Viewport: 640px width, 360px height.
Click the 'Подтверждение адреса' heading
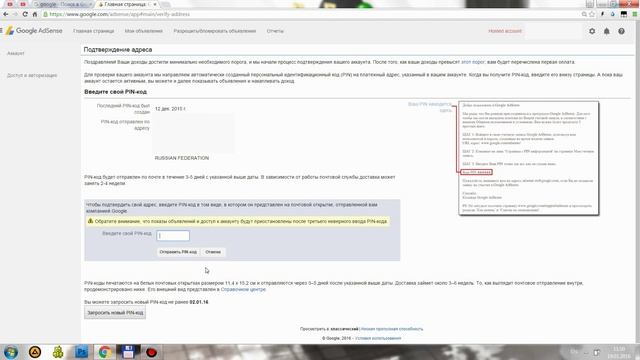118,49
